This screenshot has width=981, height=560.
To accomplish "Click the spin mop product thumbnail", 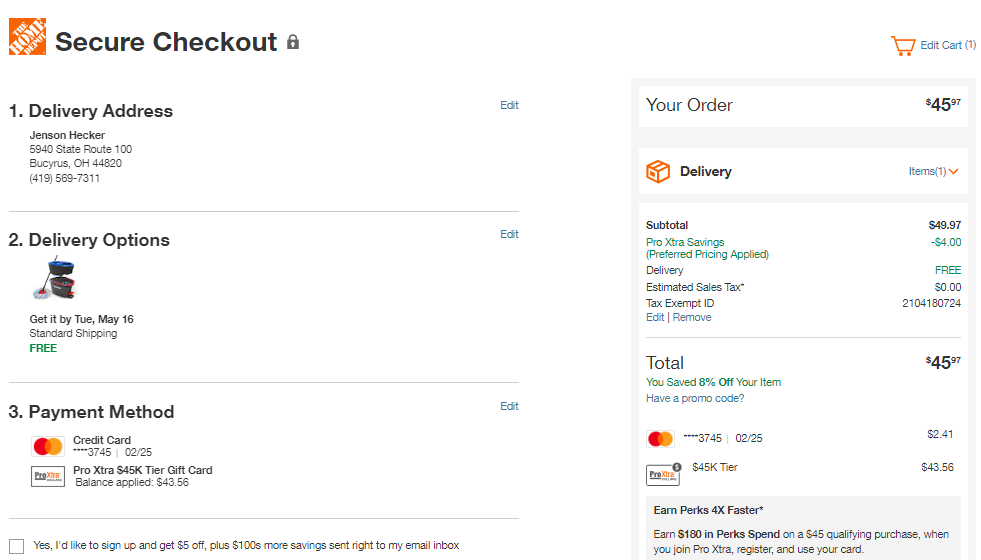I will click(x=54, y=278).
